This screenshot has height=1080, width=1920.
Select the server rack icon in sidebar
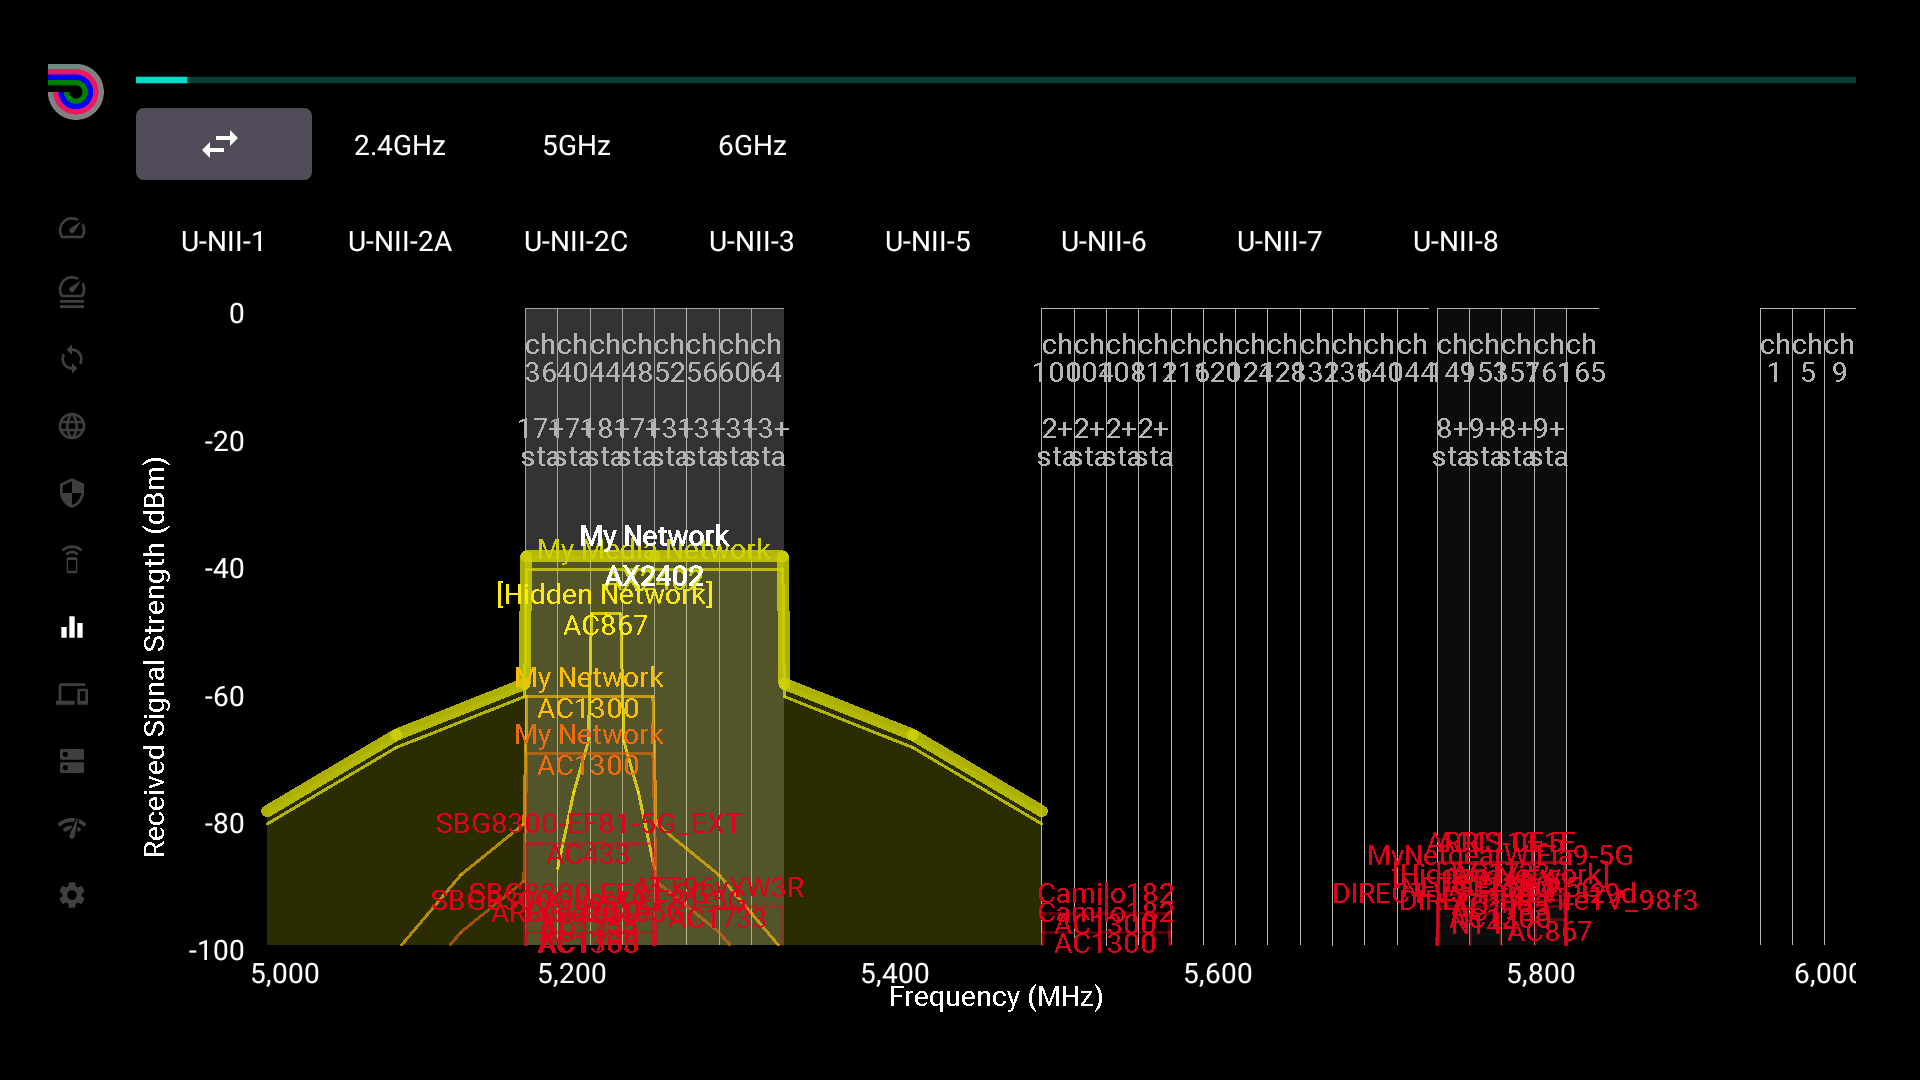coord(71,761)
